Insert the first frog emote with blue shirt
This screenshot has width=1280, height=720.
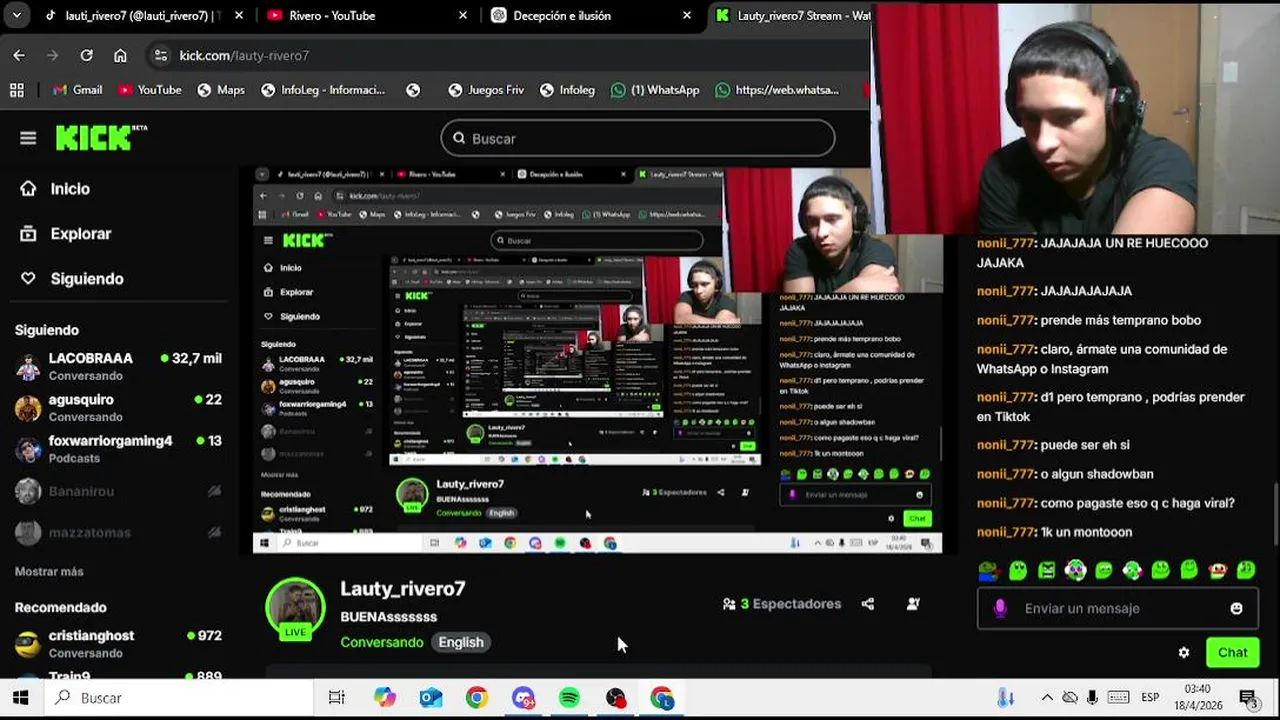pos(988,570)
